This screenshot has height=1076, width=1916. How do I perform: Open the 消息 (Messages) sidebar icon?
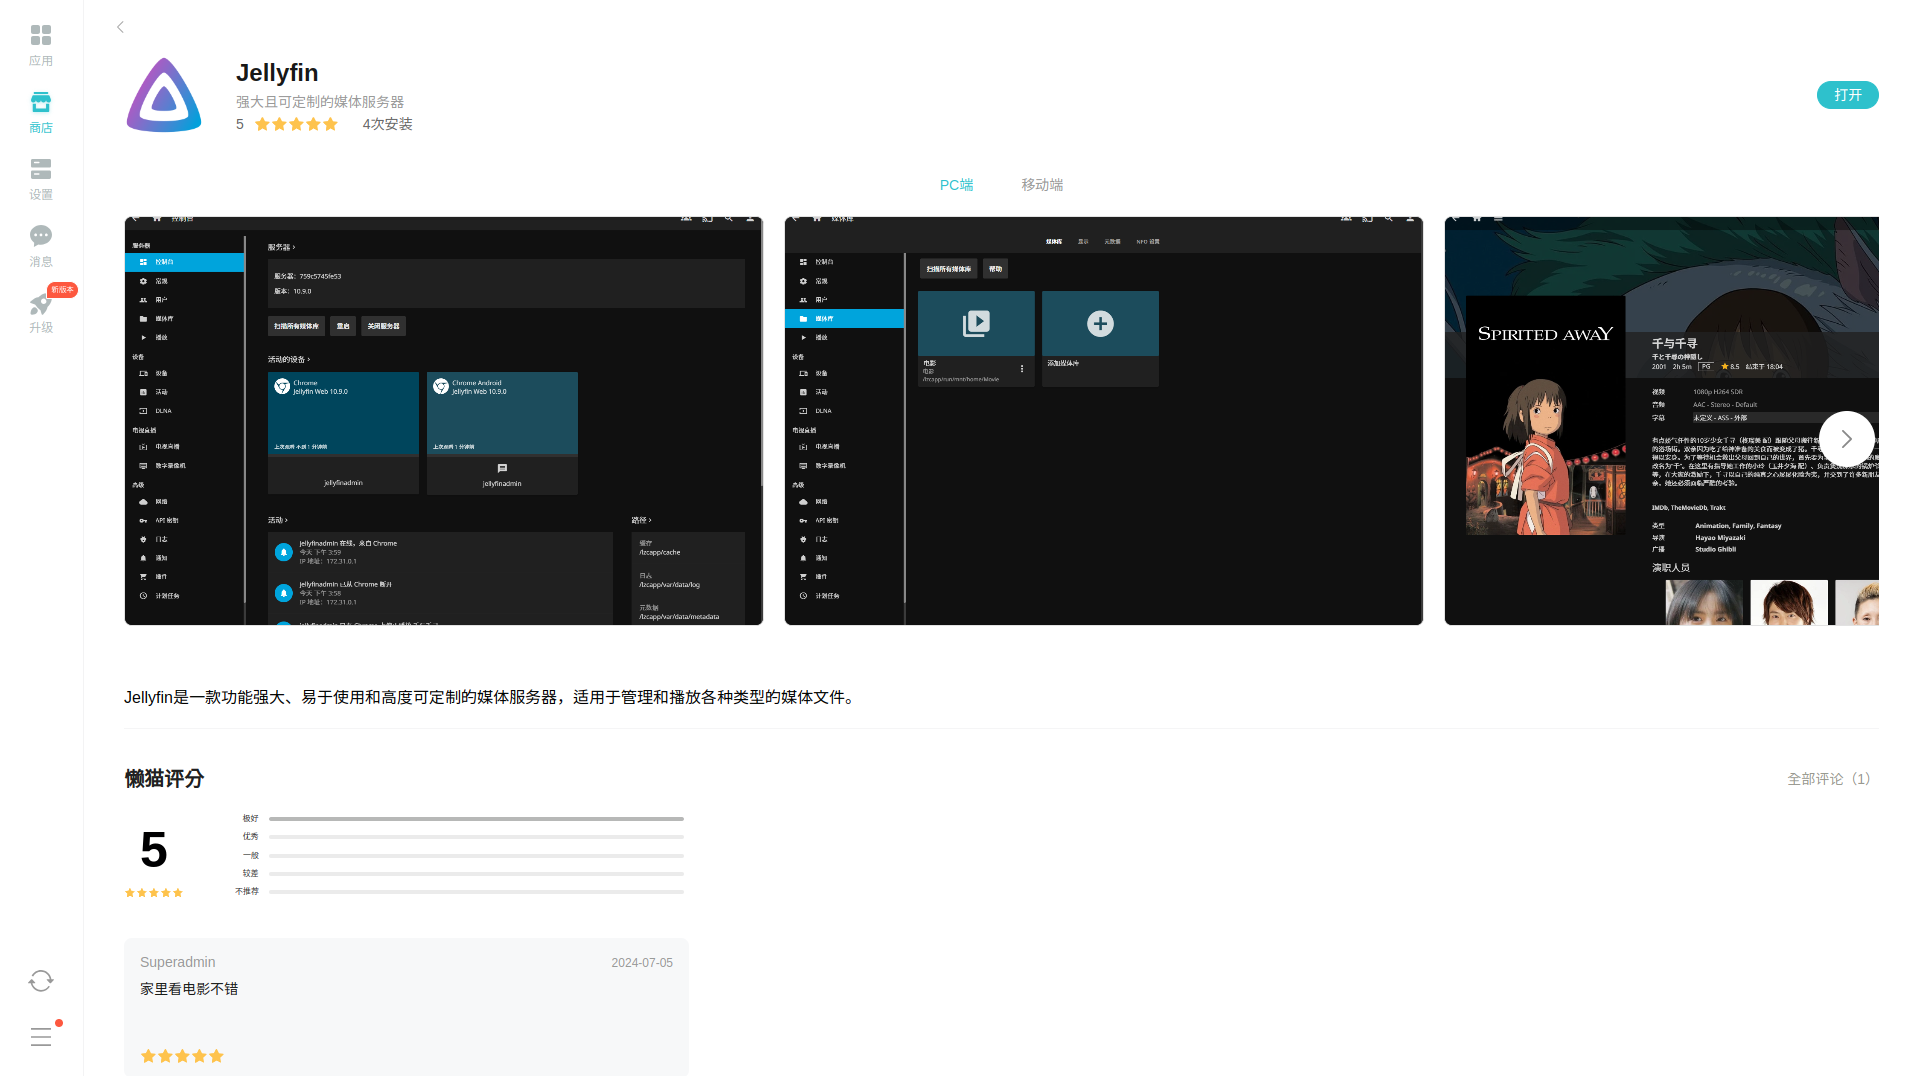(41, 246)
